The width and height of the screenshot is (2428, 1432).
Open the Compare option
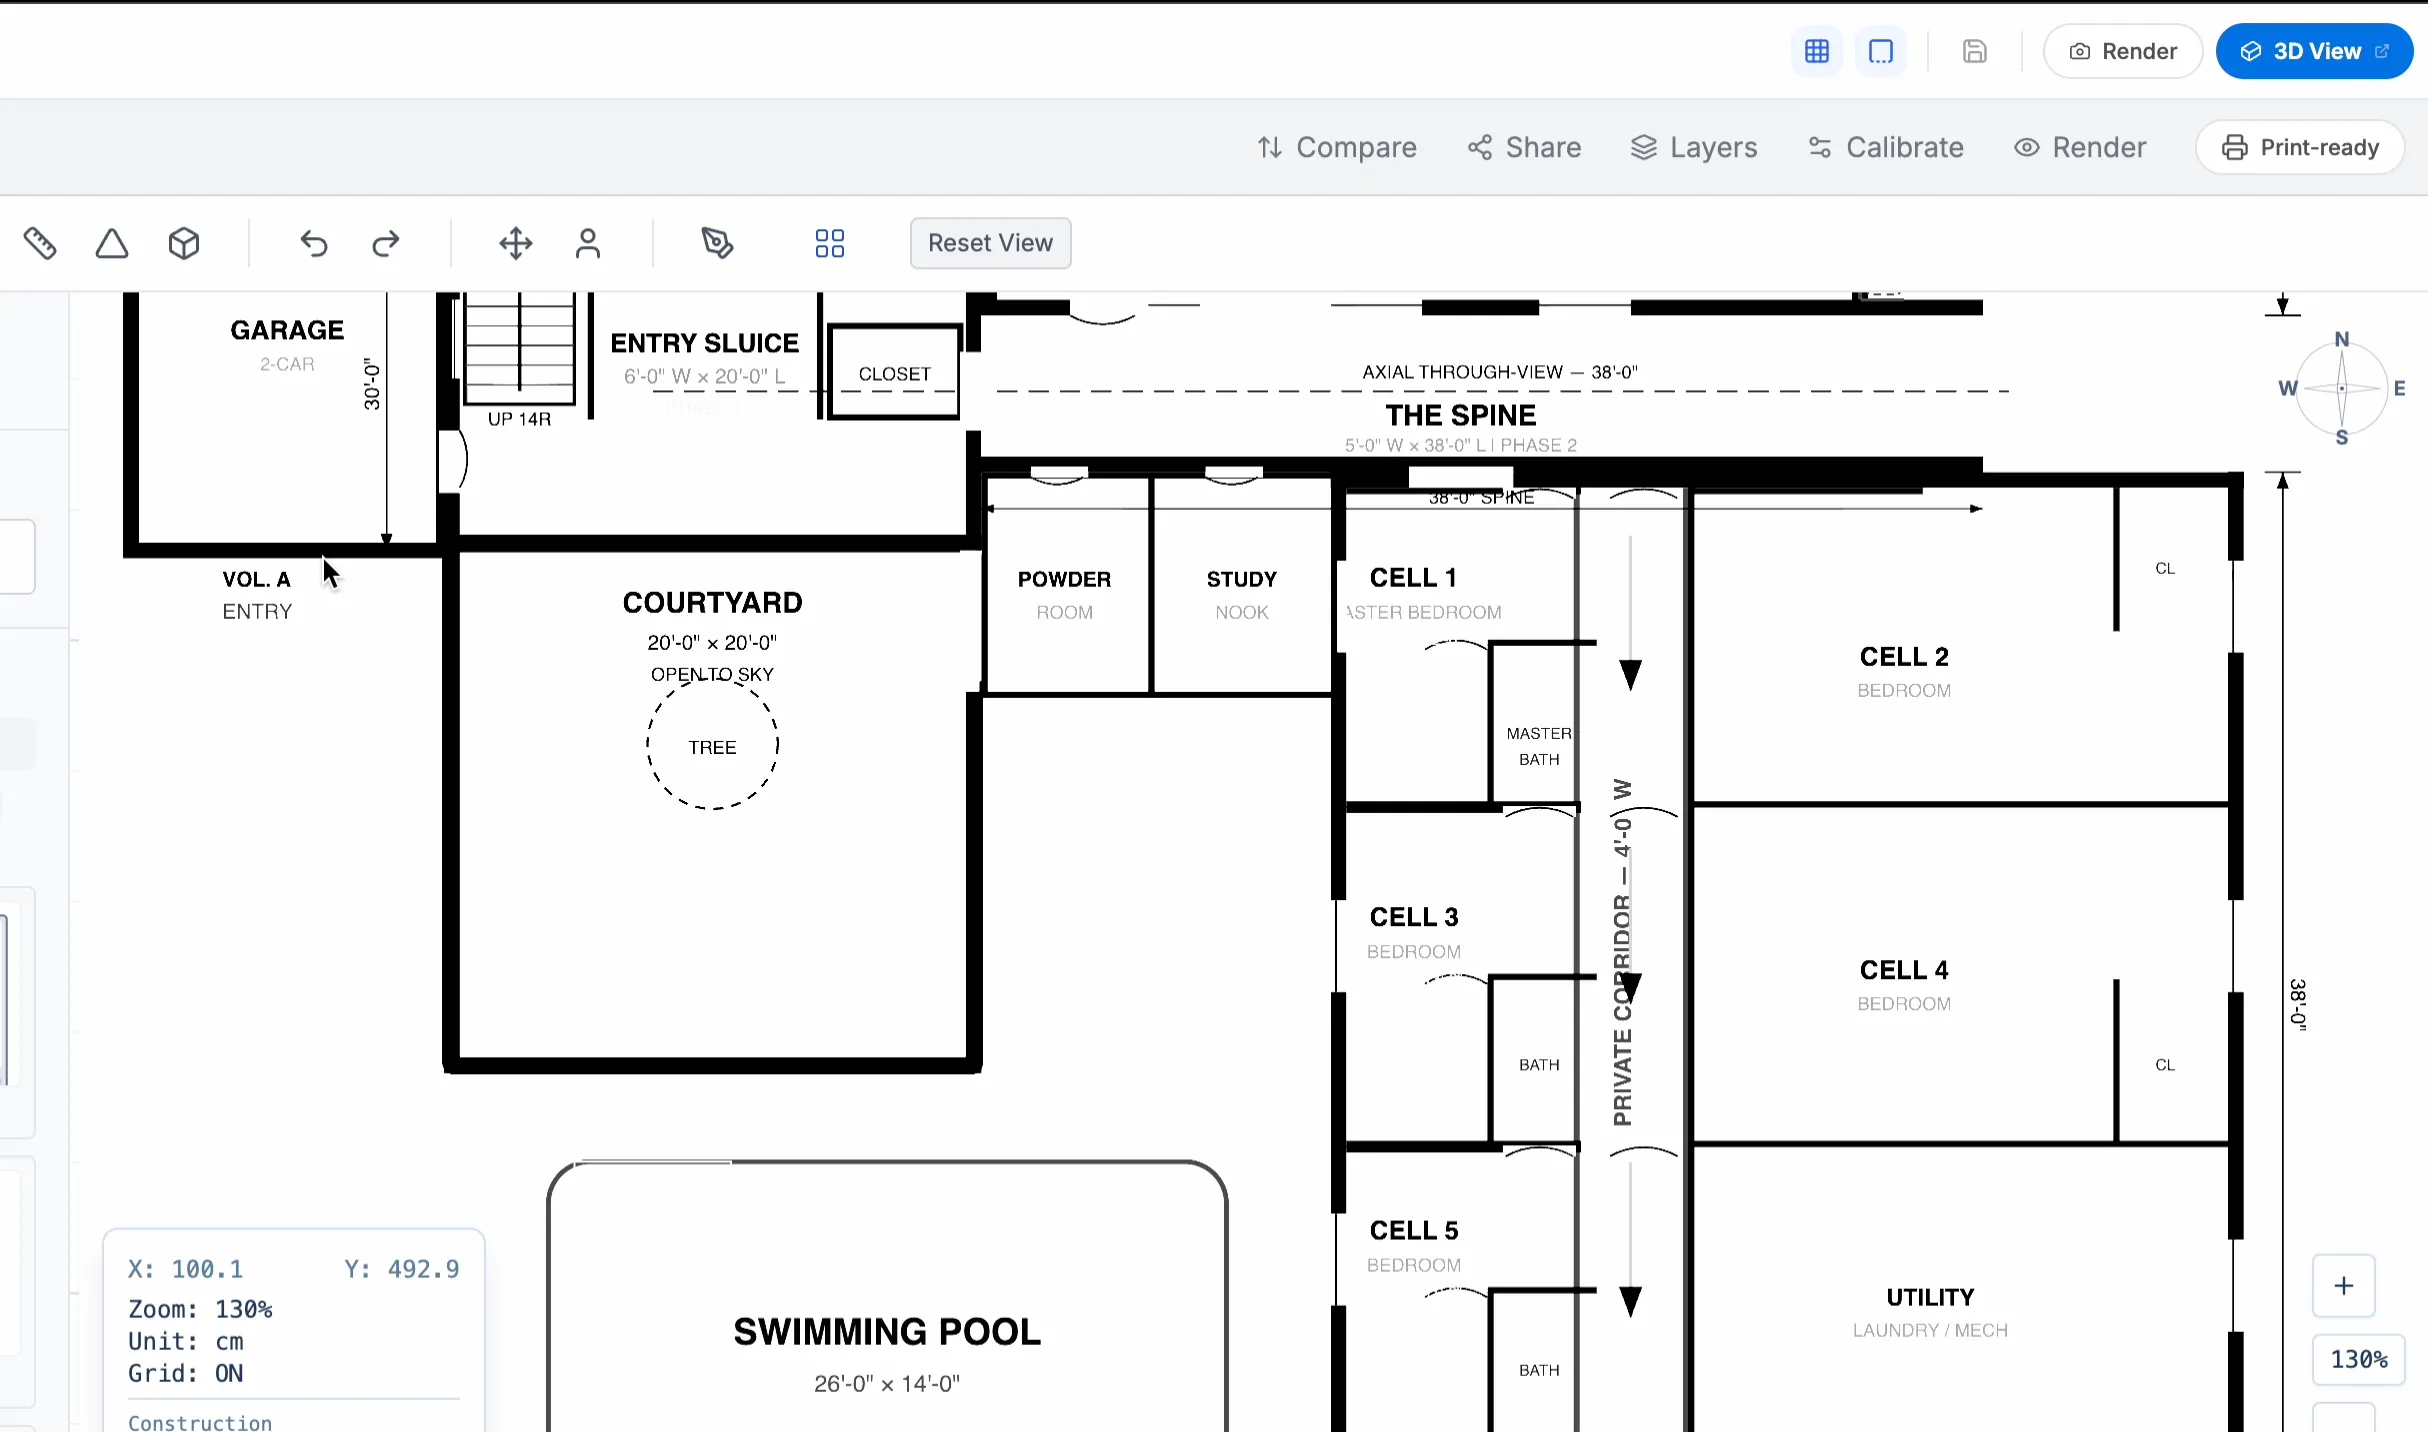(1337, 148)
